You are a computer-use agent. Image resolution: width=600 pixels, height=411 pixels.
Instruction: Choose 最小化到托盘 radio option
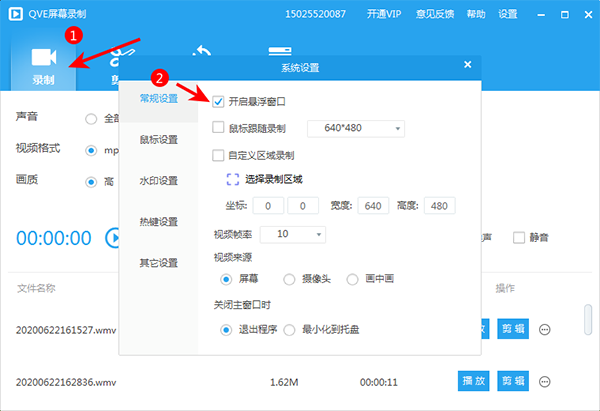[x=293, y=329]
